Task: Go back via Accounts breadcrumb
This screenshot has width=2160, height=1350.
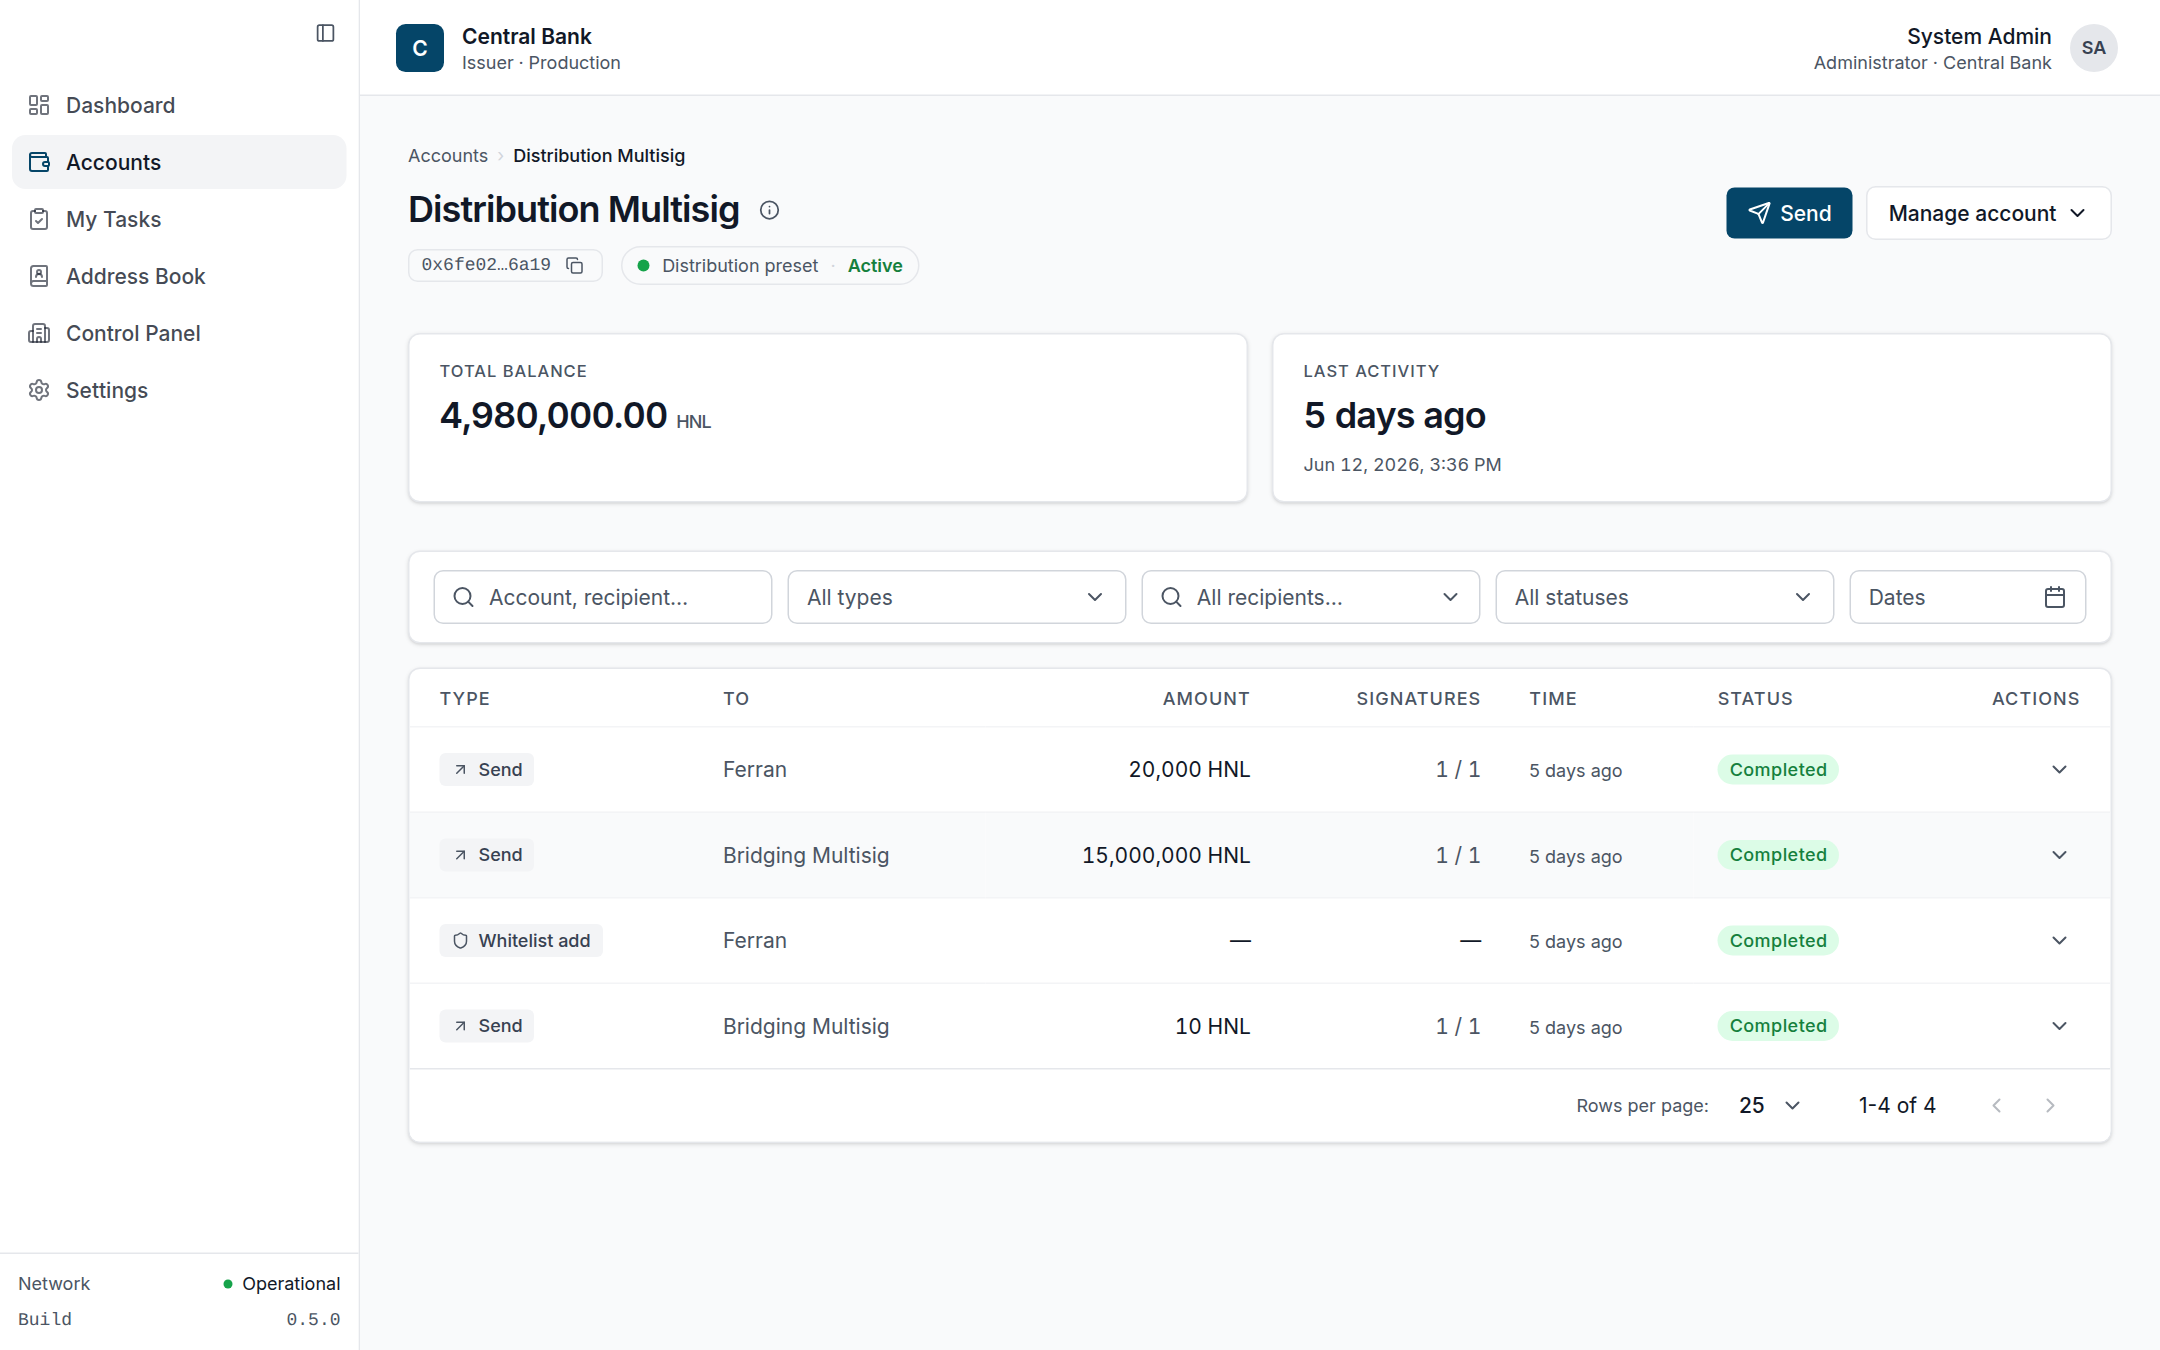Action: [x=447, y=155]
